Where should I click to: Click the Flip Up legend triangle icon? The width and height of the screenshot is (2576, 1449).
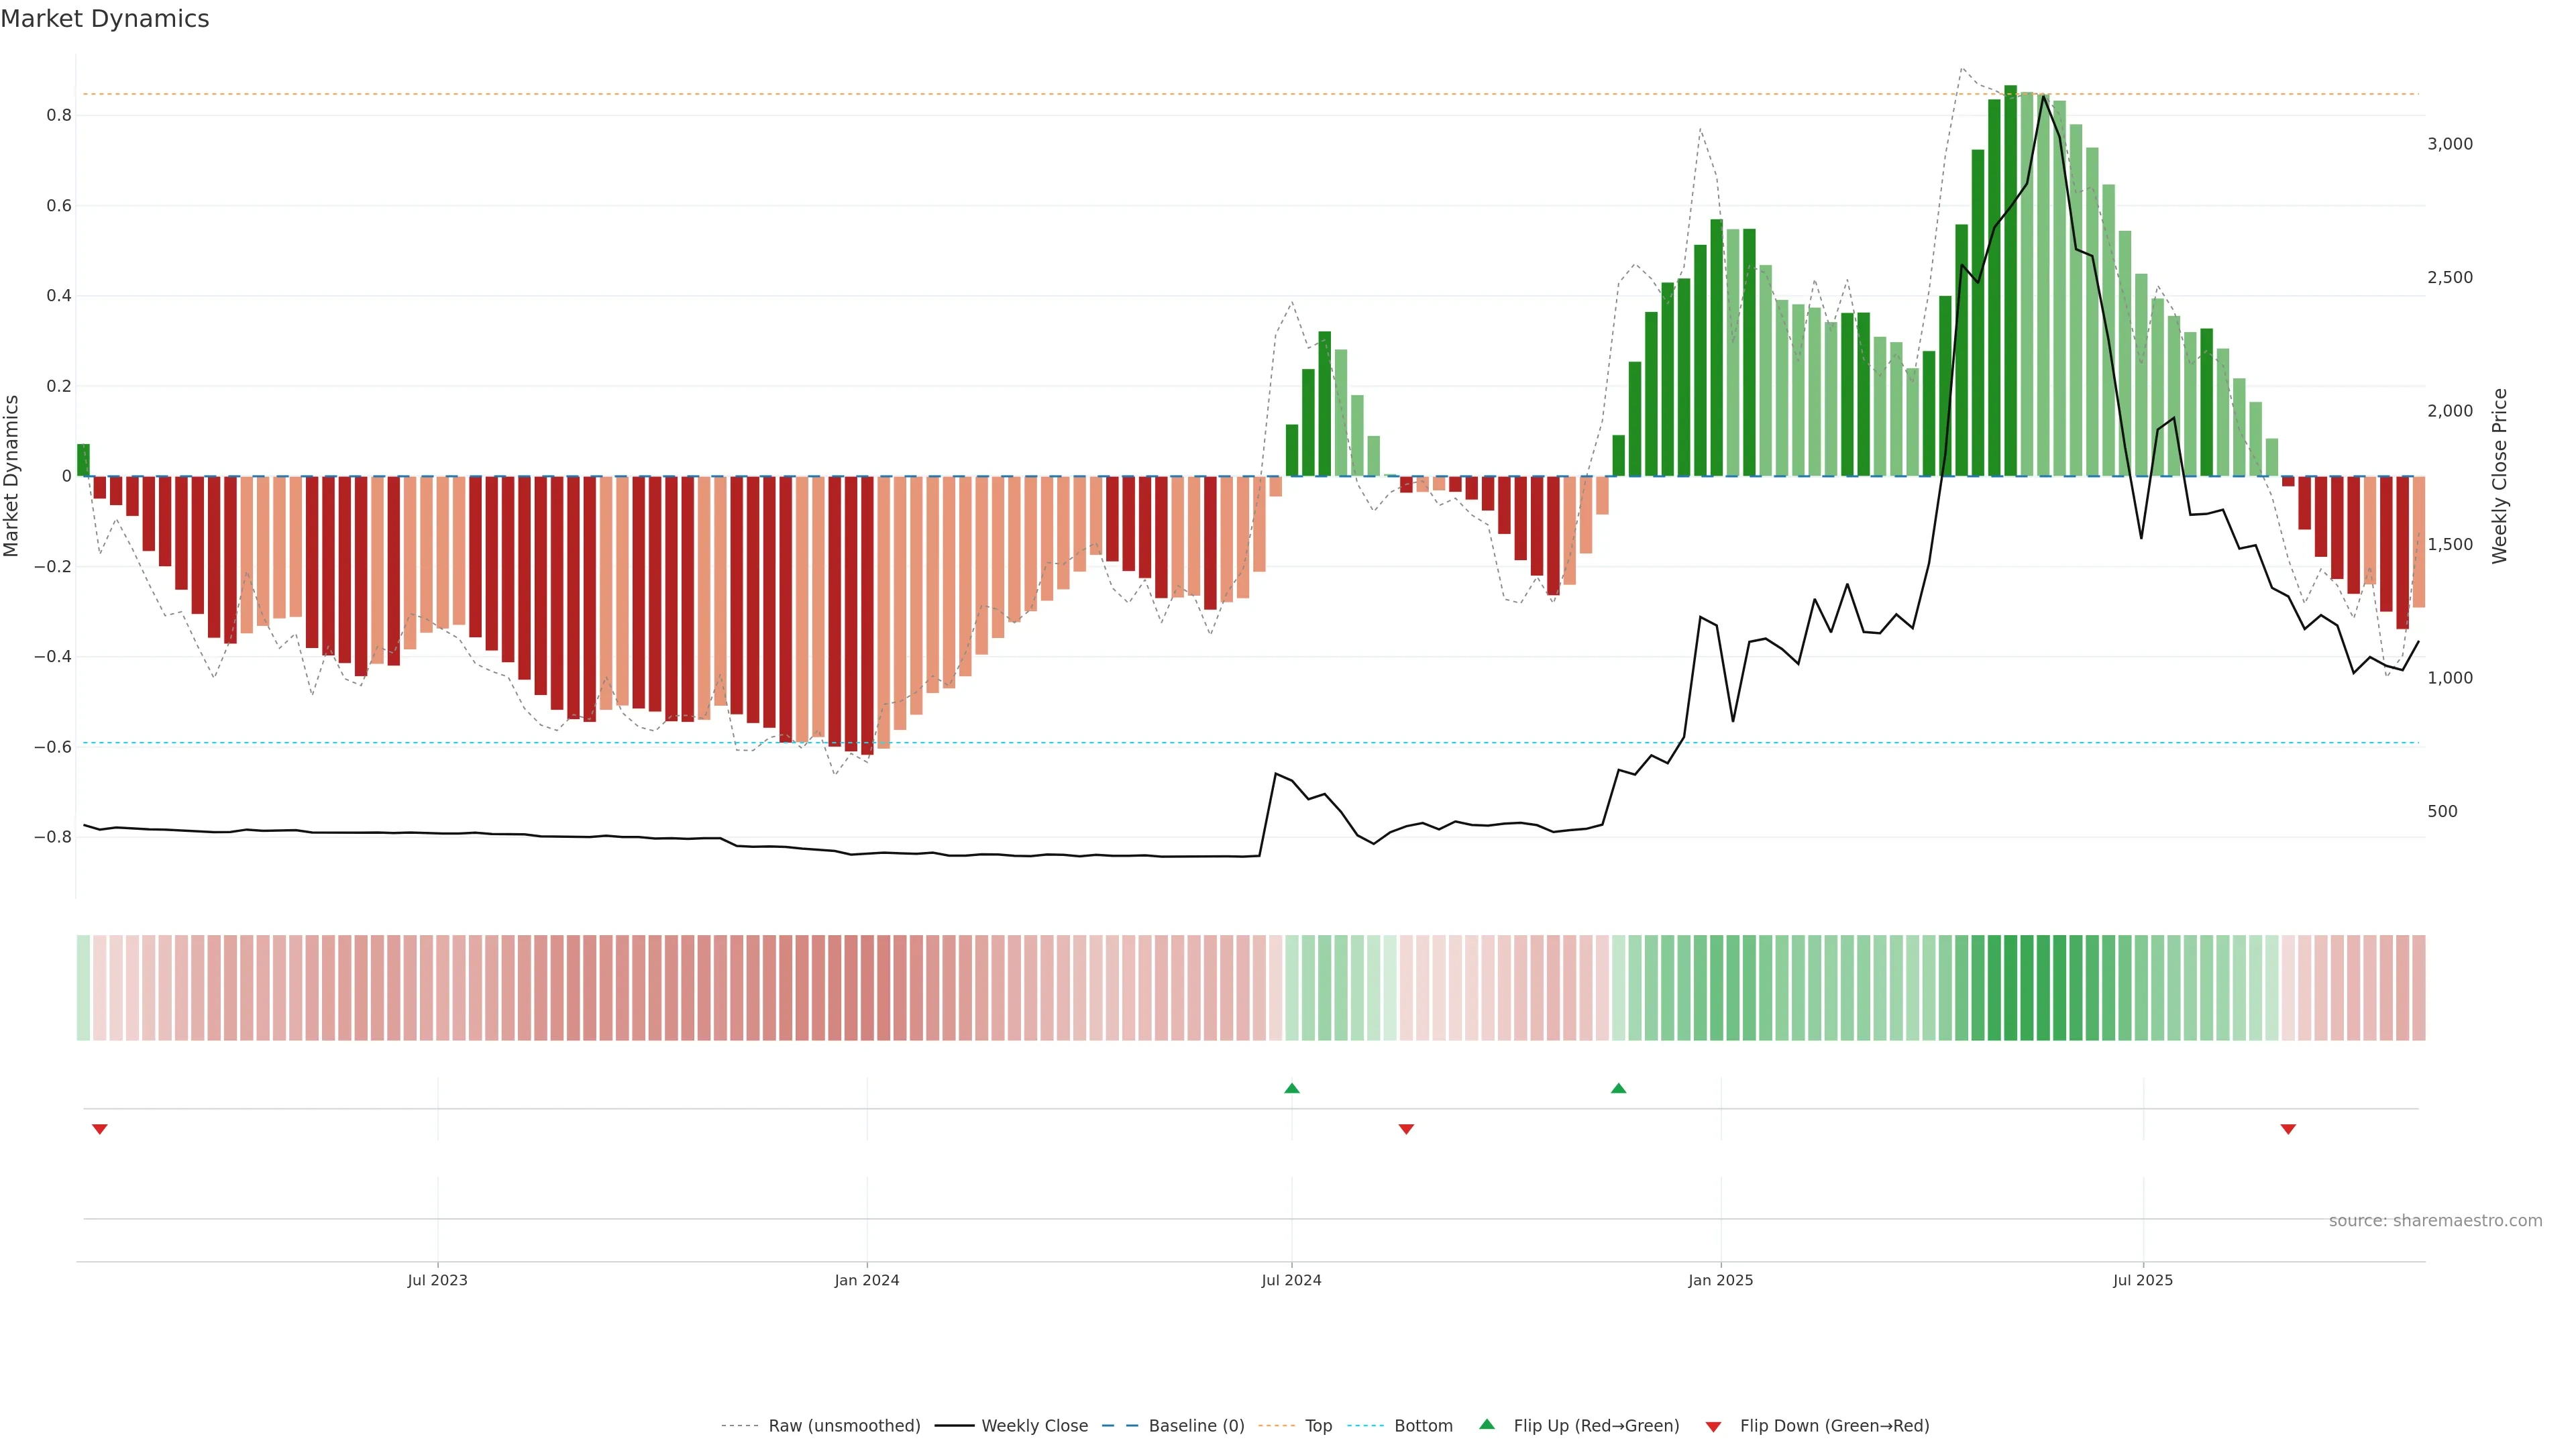(1487, 1425)
